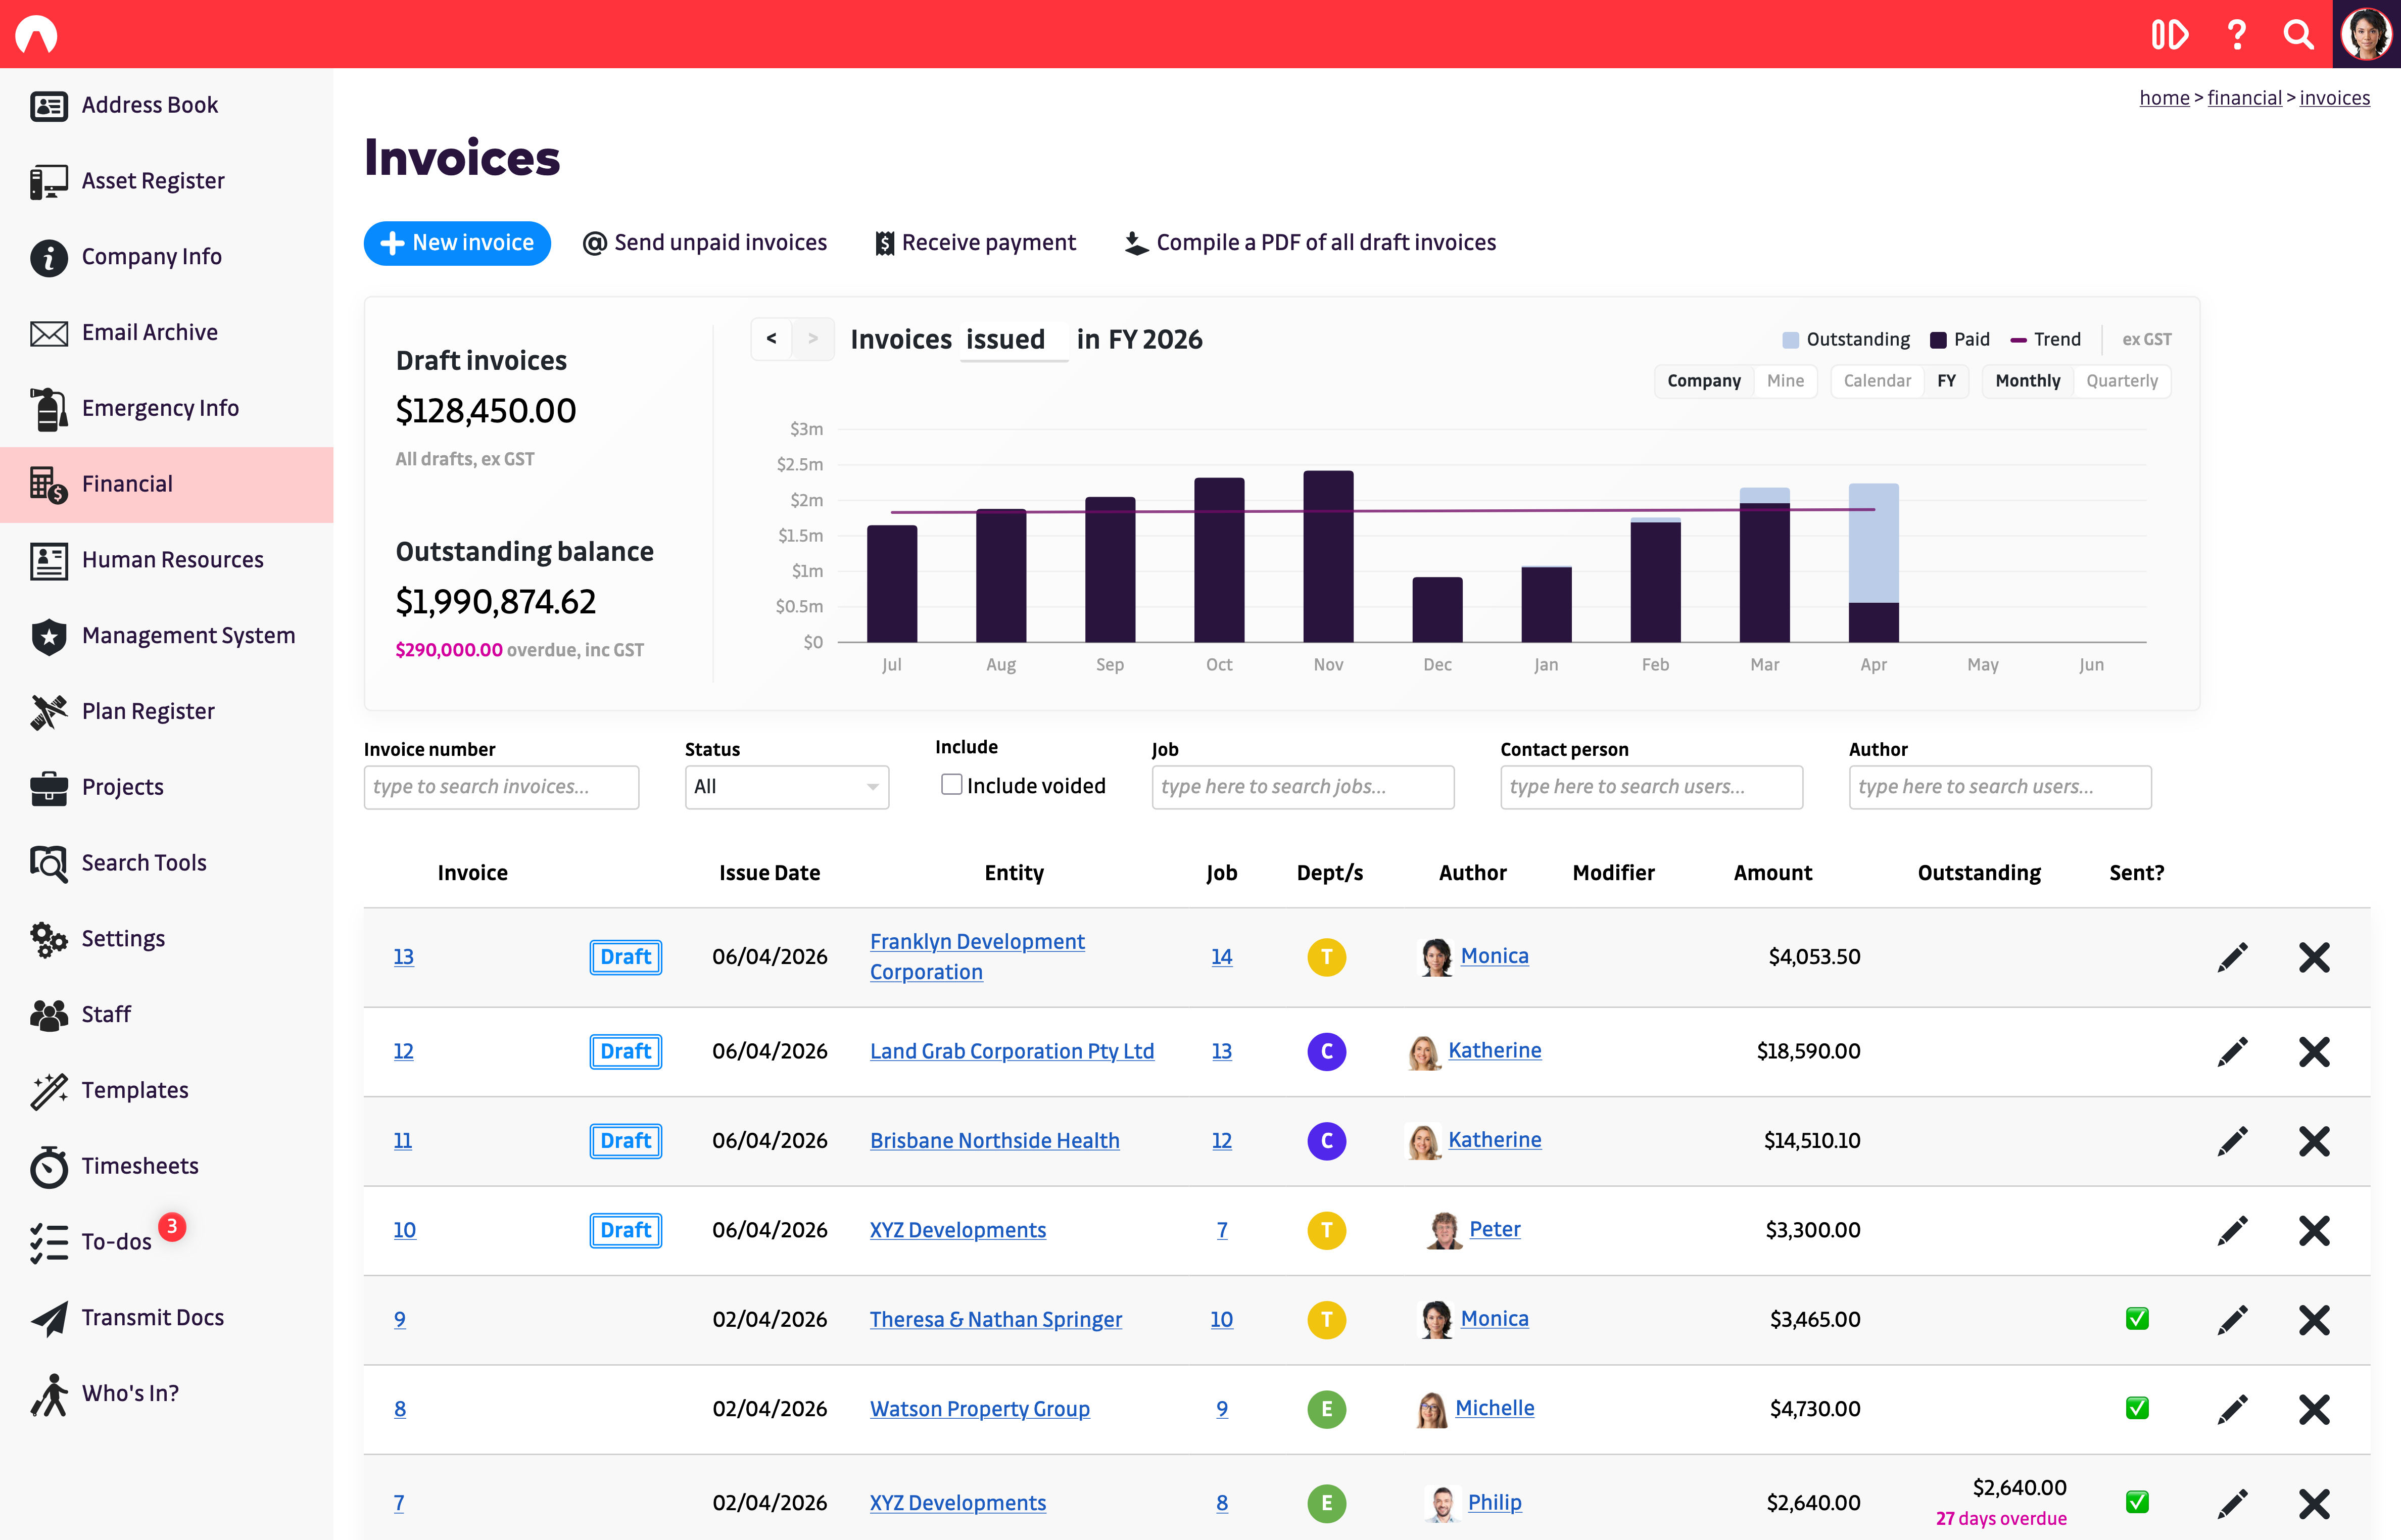Click the search magnifier icon in header
This screenshot has height=1540, width=2401.
pos(2298,35)
